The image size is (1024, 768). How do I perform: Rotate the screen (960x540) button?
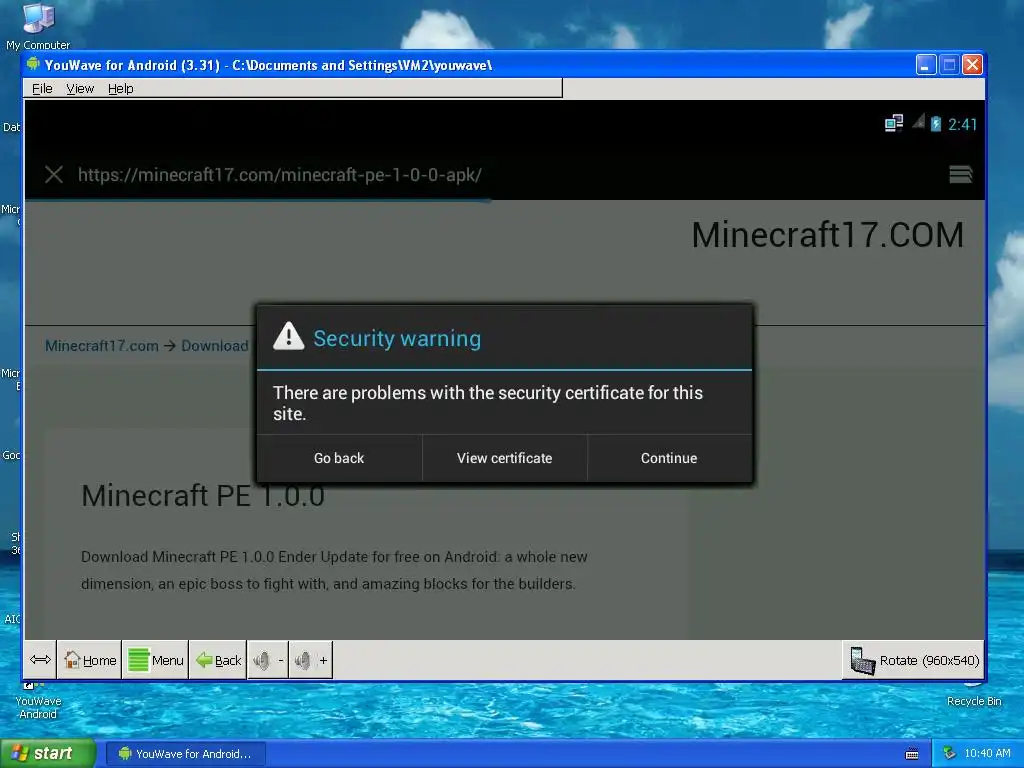click(914, 660)
